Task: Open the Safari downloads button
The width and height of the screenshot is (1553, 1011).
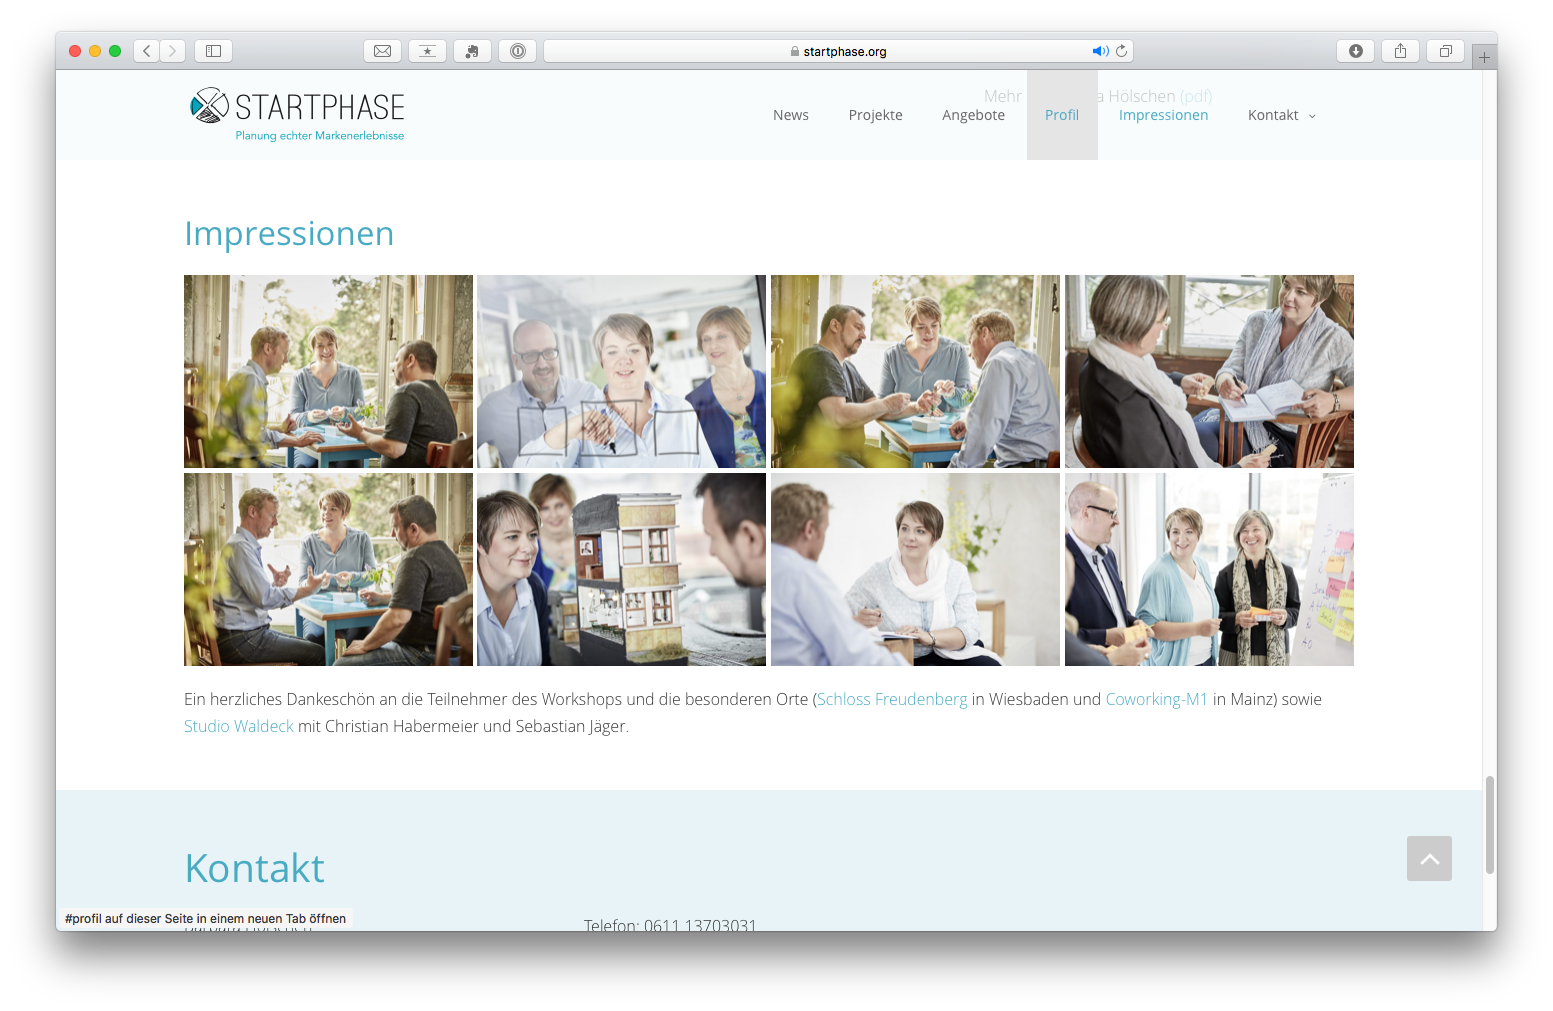Action: (1355, 51)
